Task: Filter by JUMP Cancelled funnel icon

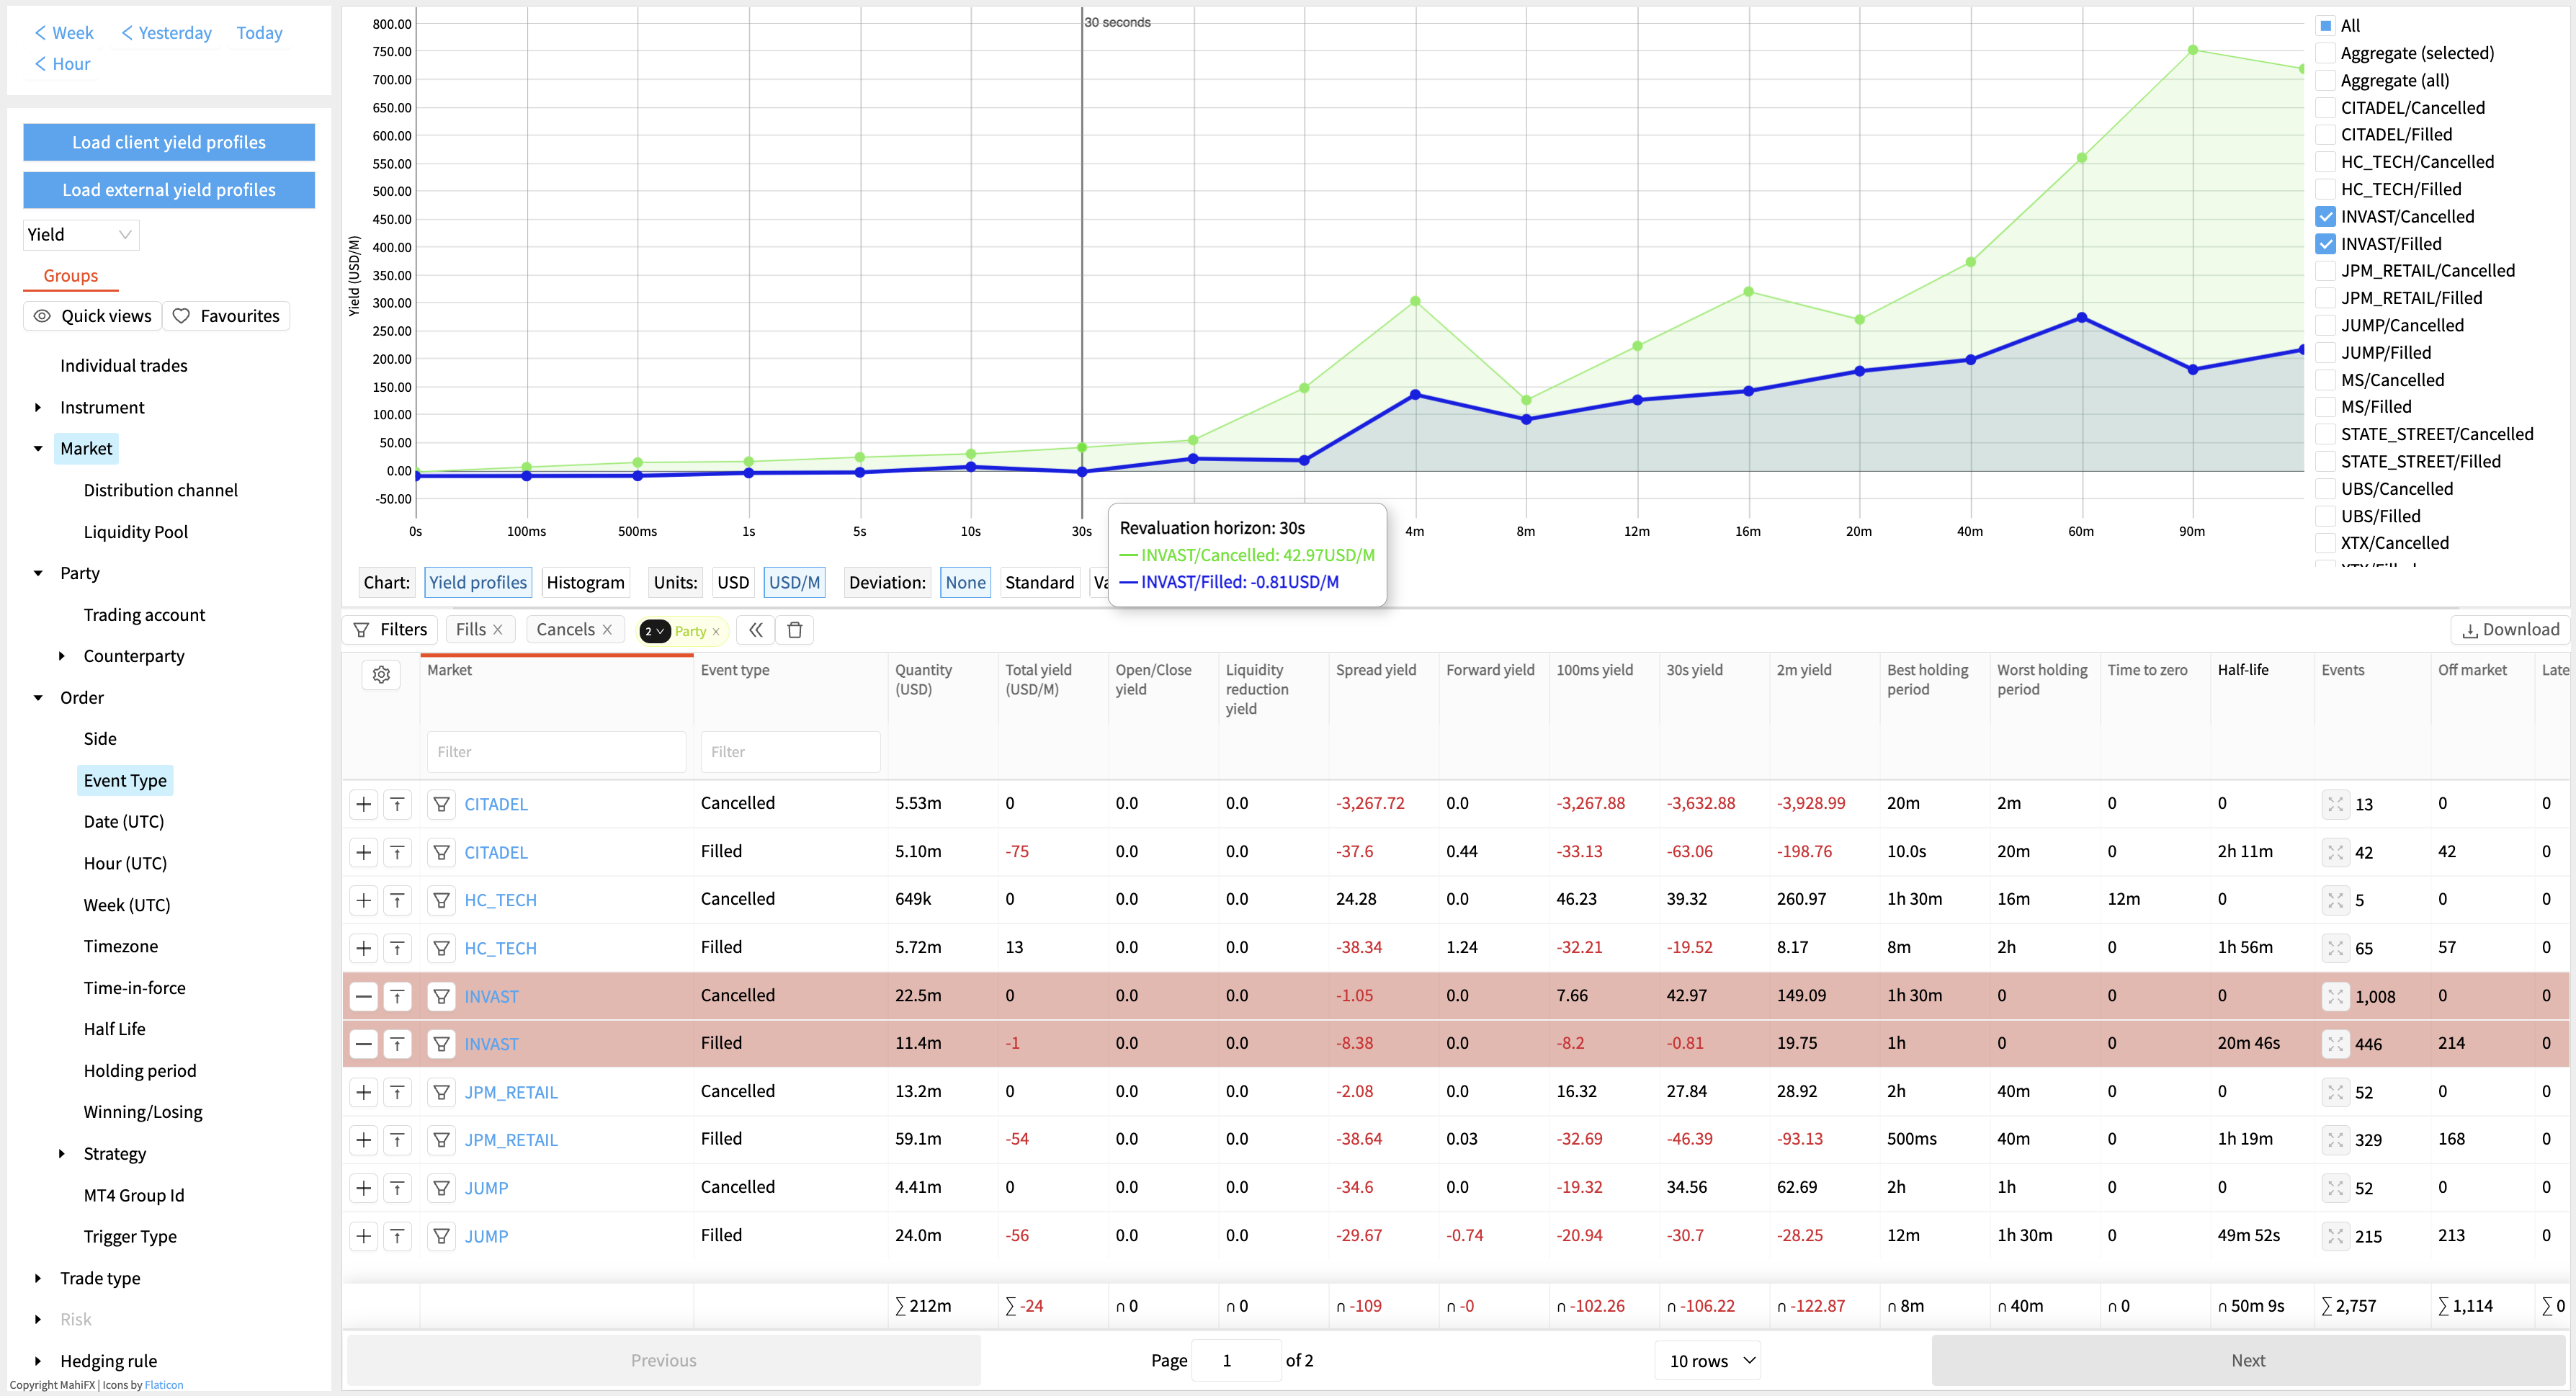Action: coord(441,1188)
